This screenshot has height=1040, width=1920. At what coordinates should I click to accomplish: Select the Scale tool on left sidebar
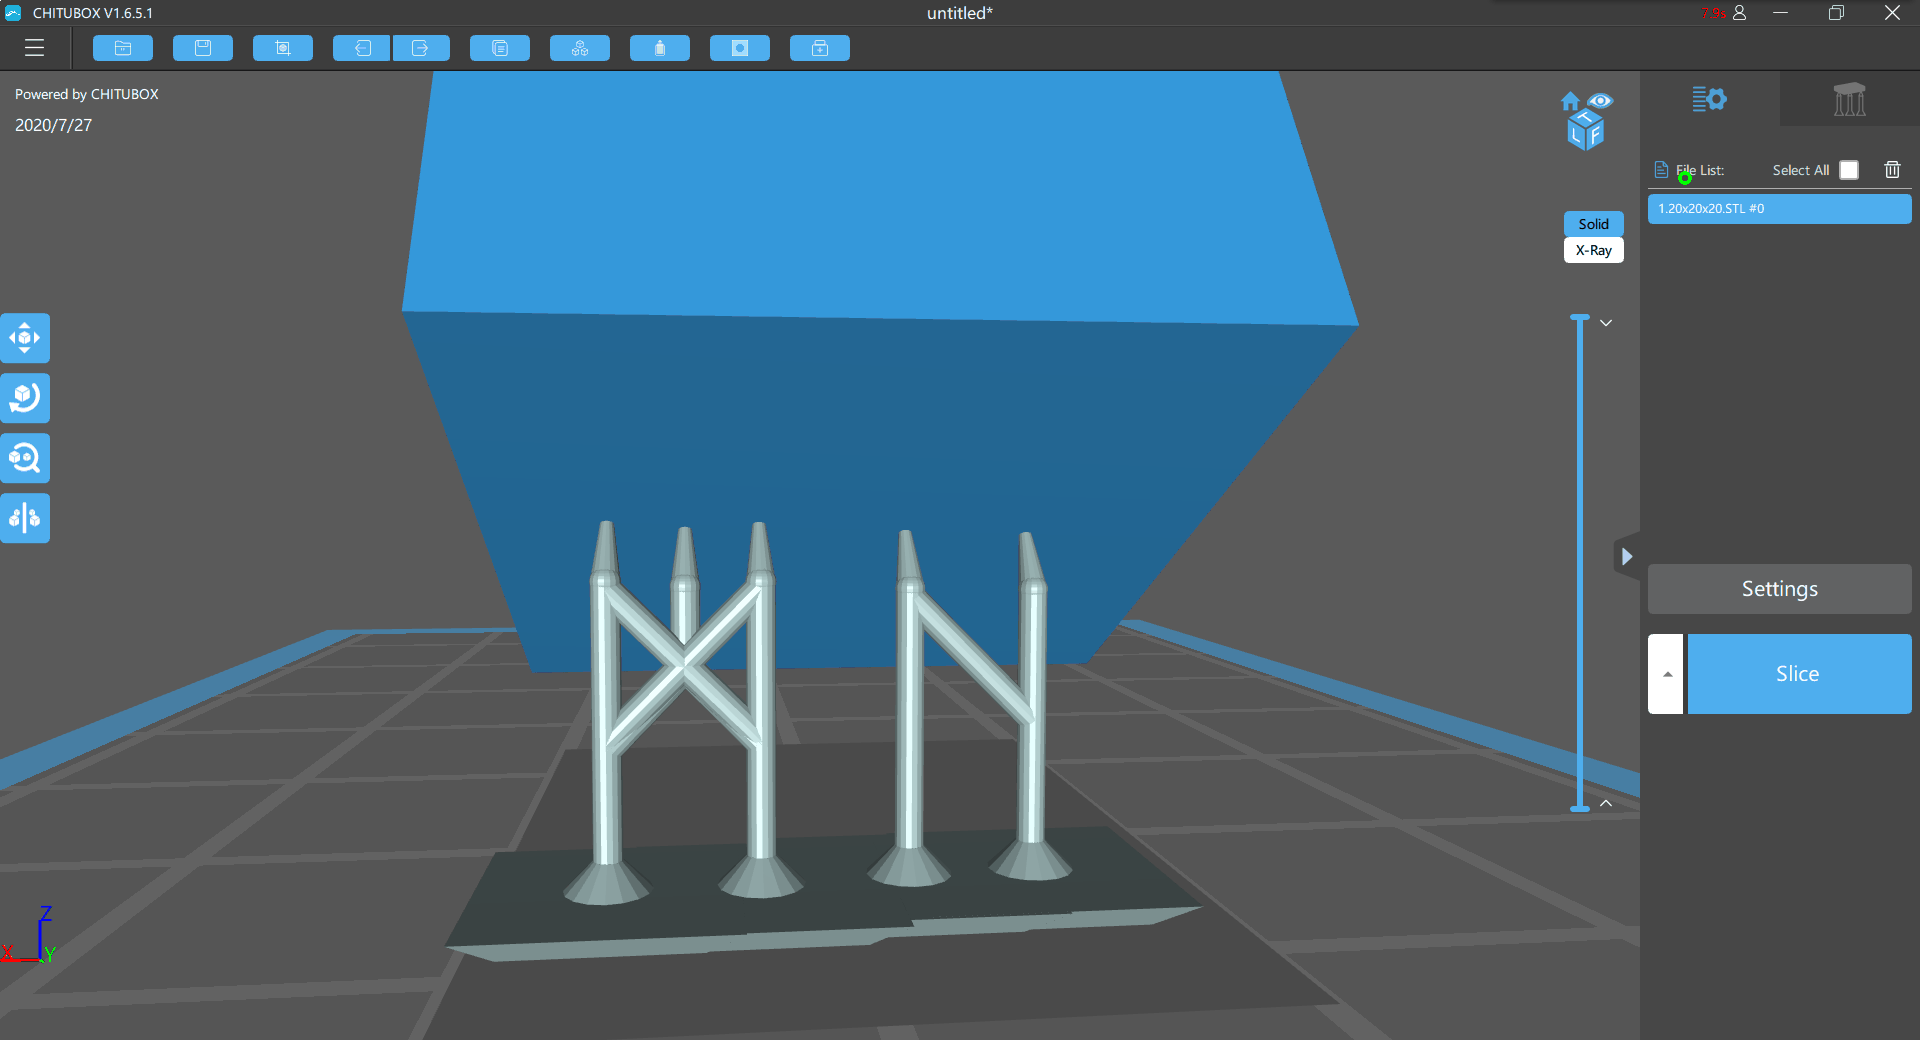click(x=25, y=458)
